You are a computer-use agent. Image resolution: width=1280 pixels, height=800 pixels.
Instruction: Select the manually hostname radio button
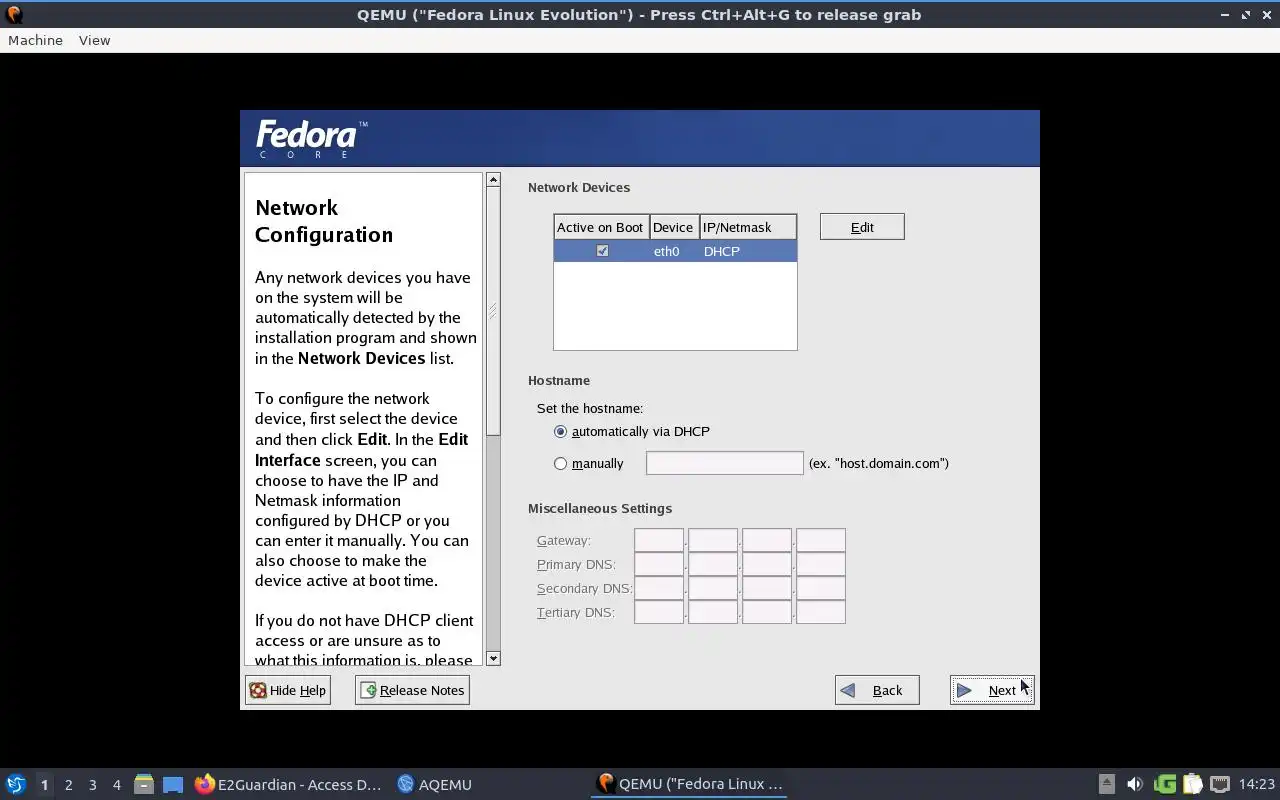(560, 464)
